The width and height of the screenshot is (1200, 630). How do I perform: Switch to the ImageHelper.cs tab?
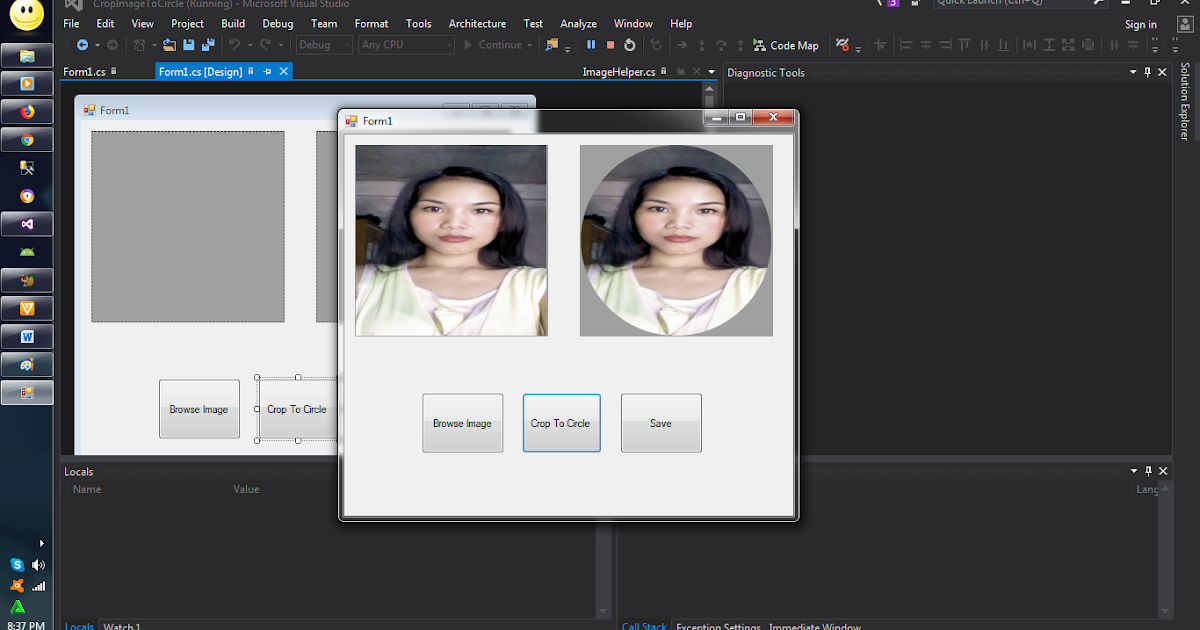click(x=619, y=72)
